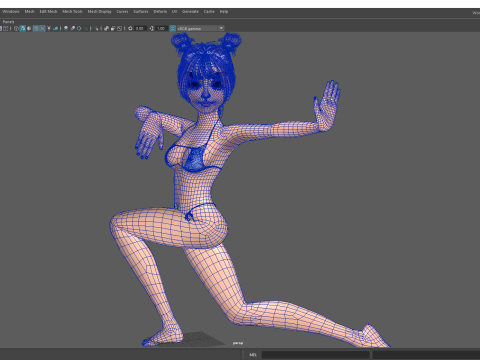This screenshot has width=480, height=360.
Task: Toggle Use Default Material half-sphere icon
Action: pyautogui.click(x=29, y=29)
